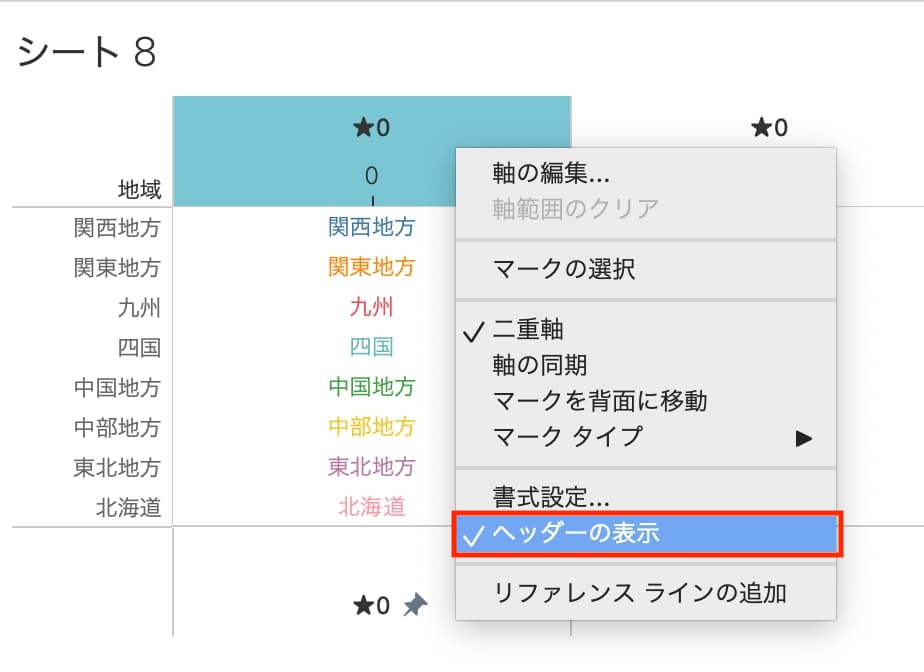Select the 関西地方 row header
924x672 pixels.
[x=117, y=228]
